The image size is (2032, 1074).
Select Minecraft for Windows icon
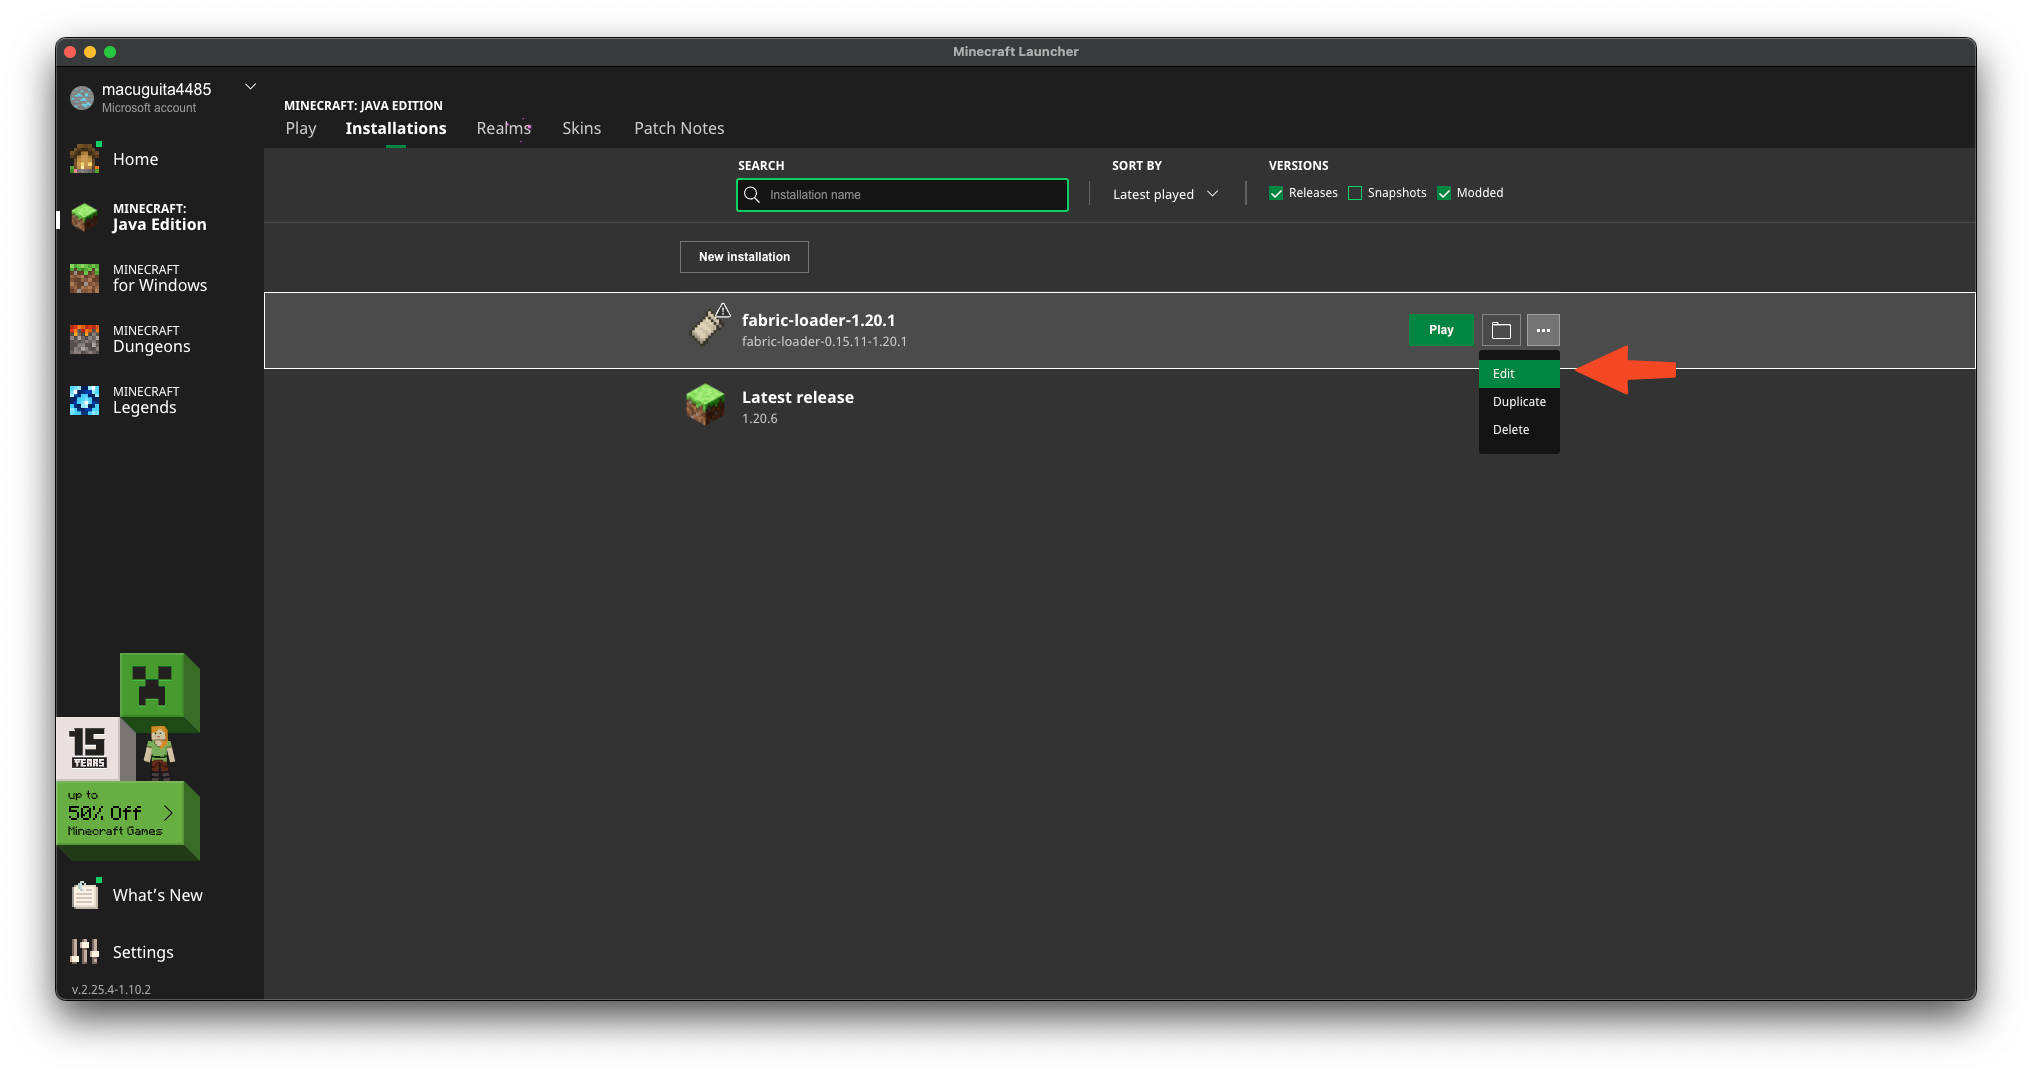[x=85, y=278]
